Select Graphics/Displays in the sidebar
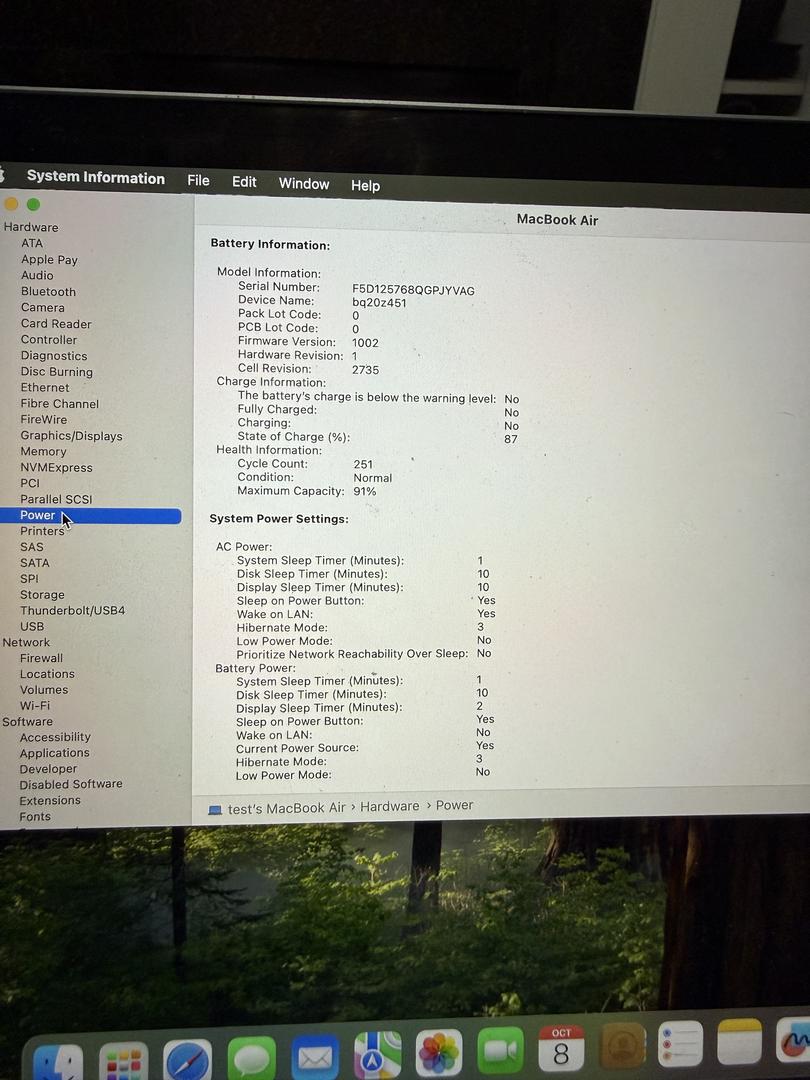810x1080 pixels. coord(71,436)
